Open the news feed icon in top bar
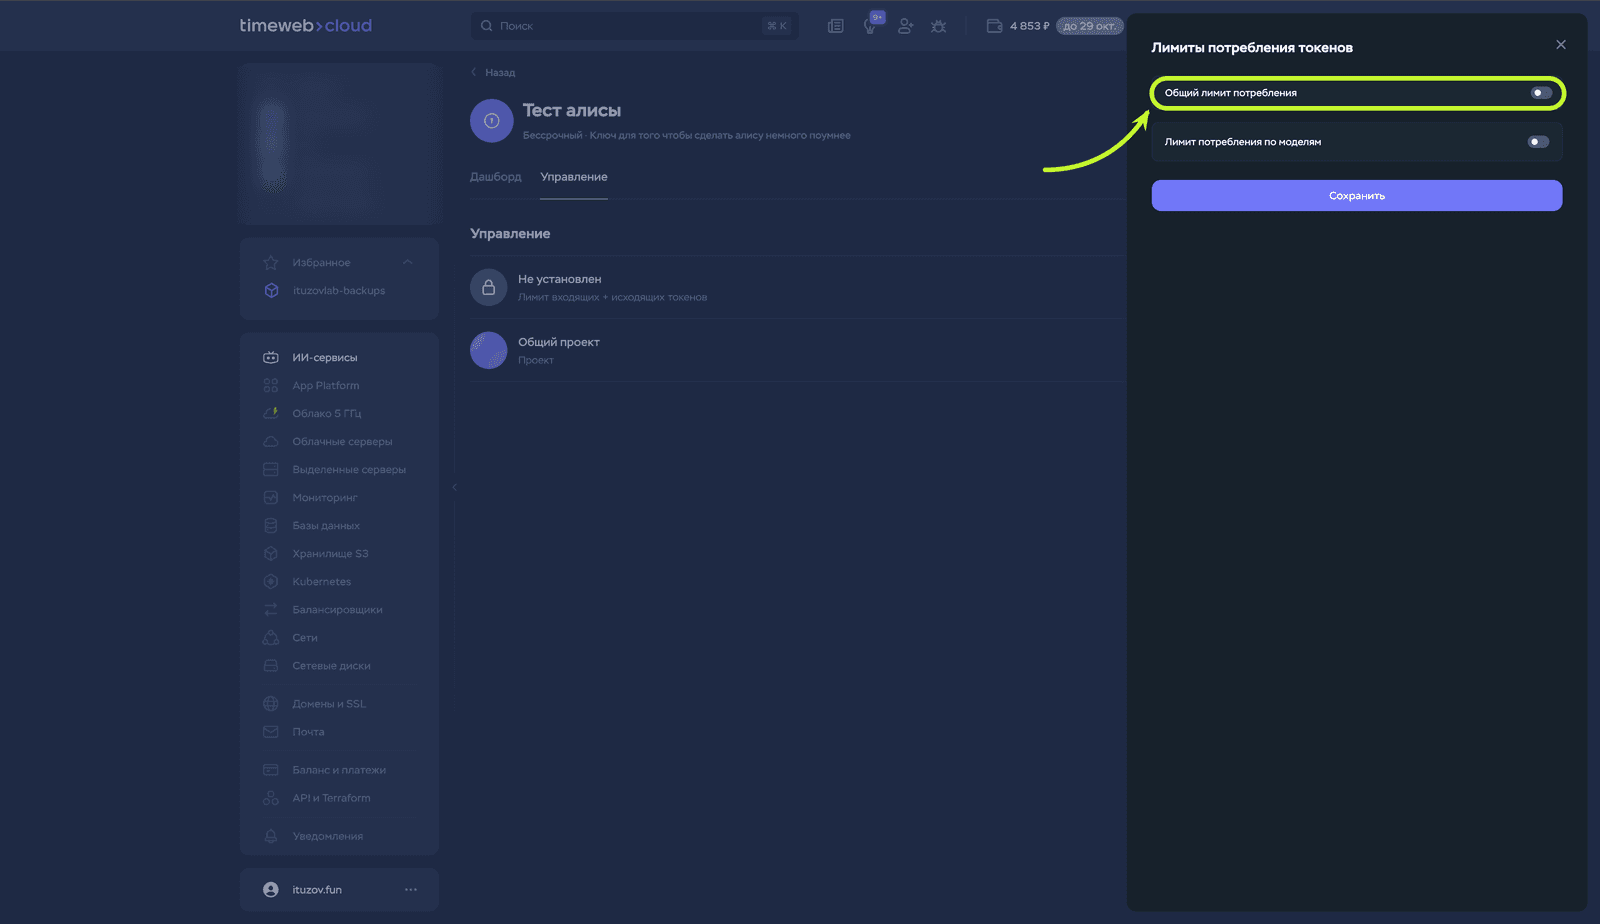This screenshot has width=1600, height=924. click(x=836, y=26)
